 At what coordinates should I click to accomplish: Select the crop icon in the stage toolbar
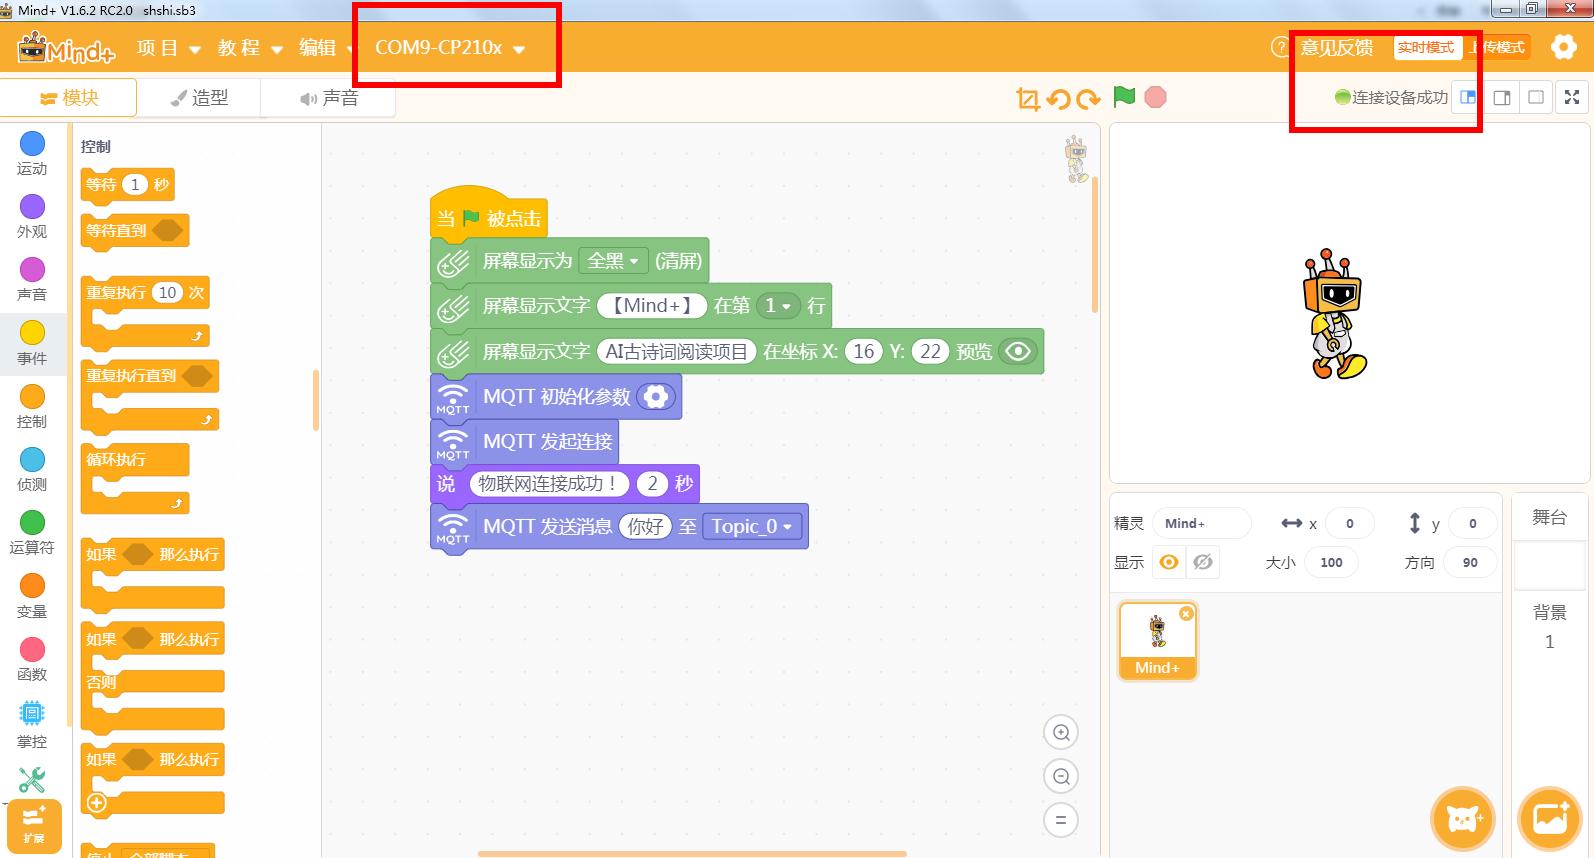click(x=1027, y=98)
